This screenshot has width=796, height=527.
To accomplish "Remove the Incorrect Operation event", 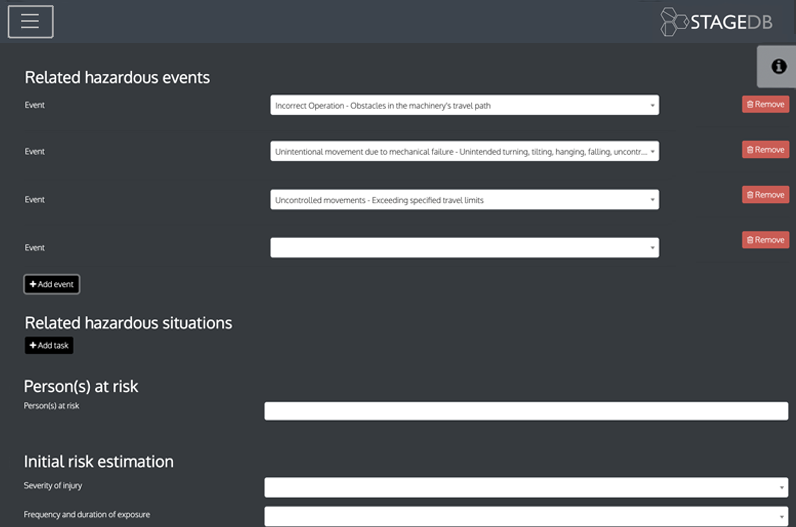I will [765, 104].
